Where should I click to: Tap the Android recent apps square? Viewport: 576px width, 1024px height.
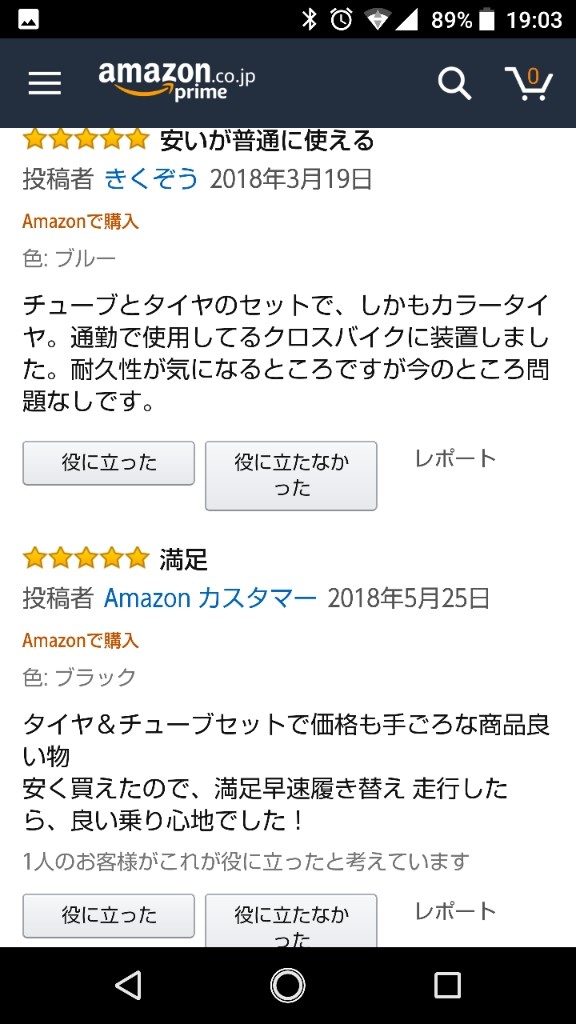pos(447,985)
